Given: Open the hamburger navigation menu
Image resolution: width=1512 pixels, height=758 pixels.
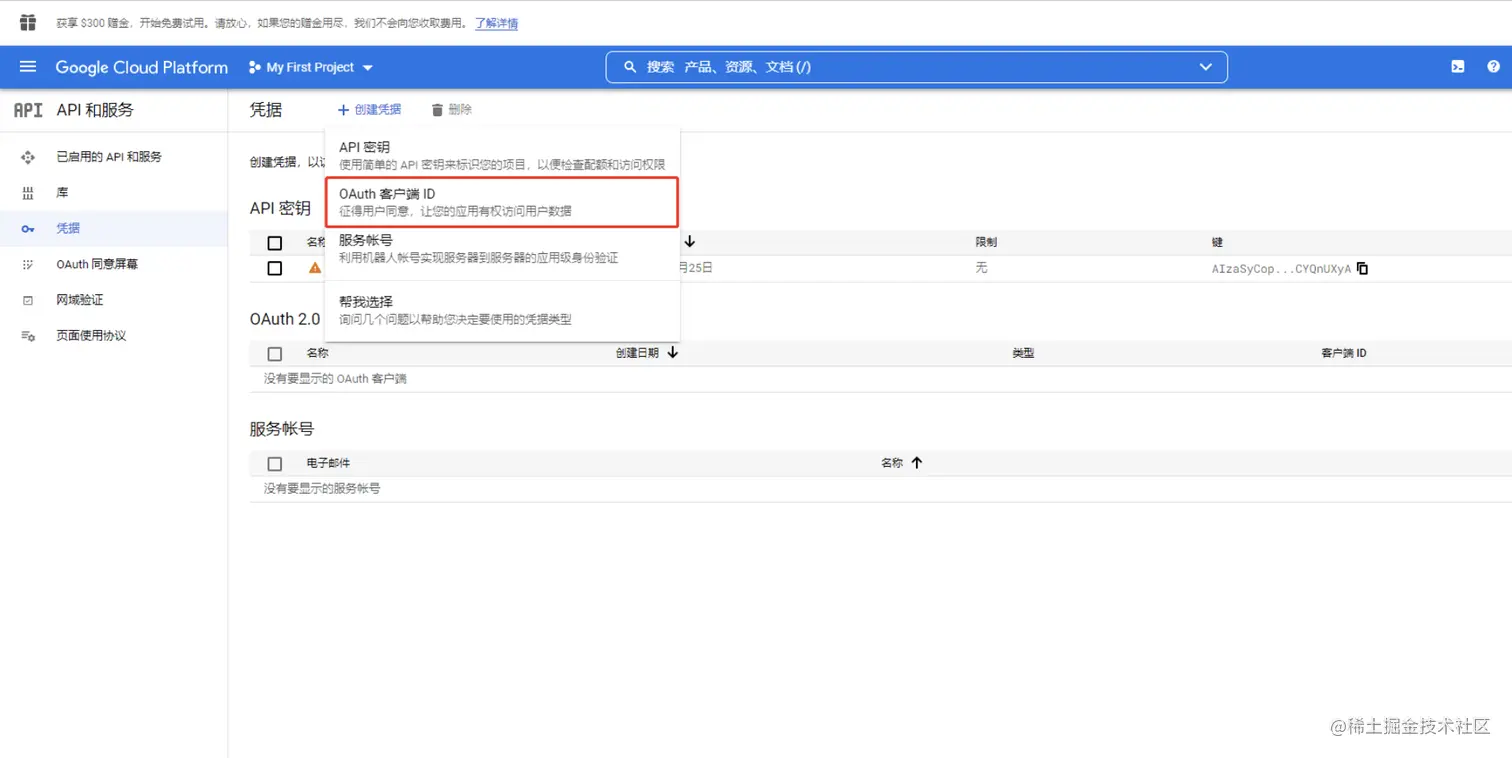Looking at the screenshot, I should click(x=28, y=67).
